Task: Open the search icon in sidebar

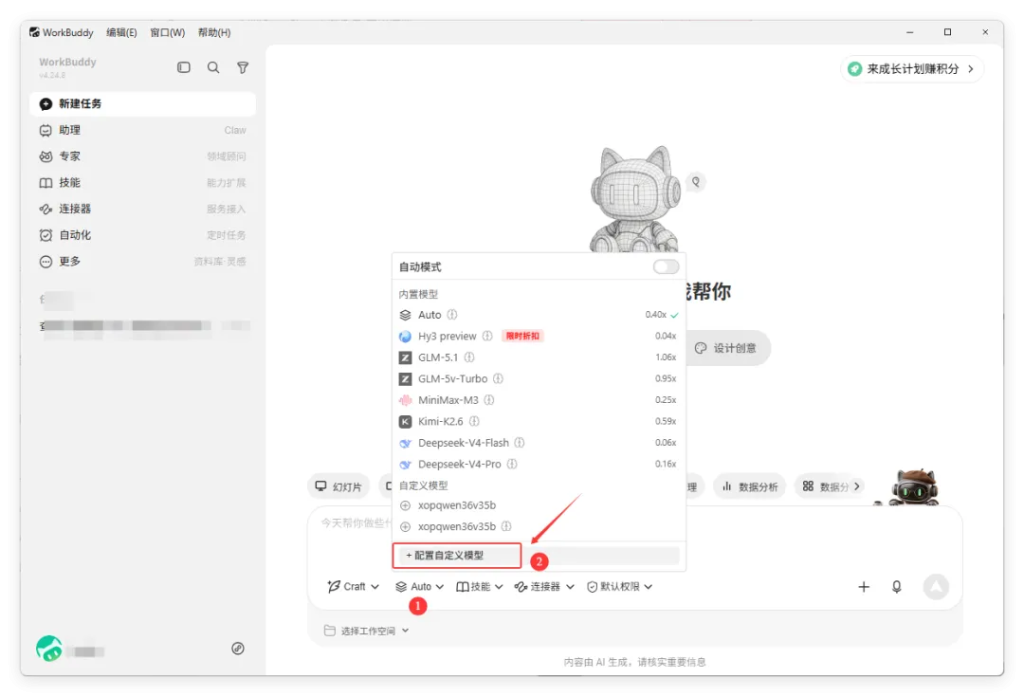Action: tap(213, 67)
